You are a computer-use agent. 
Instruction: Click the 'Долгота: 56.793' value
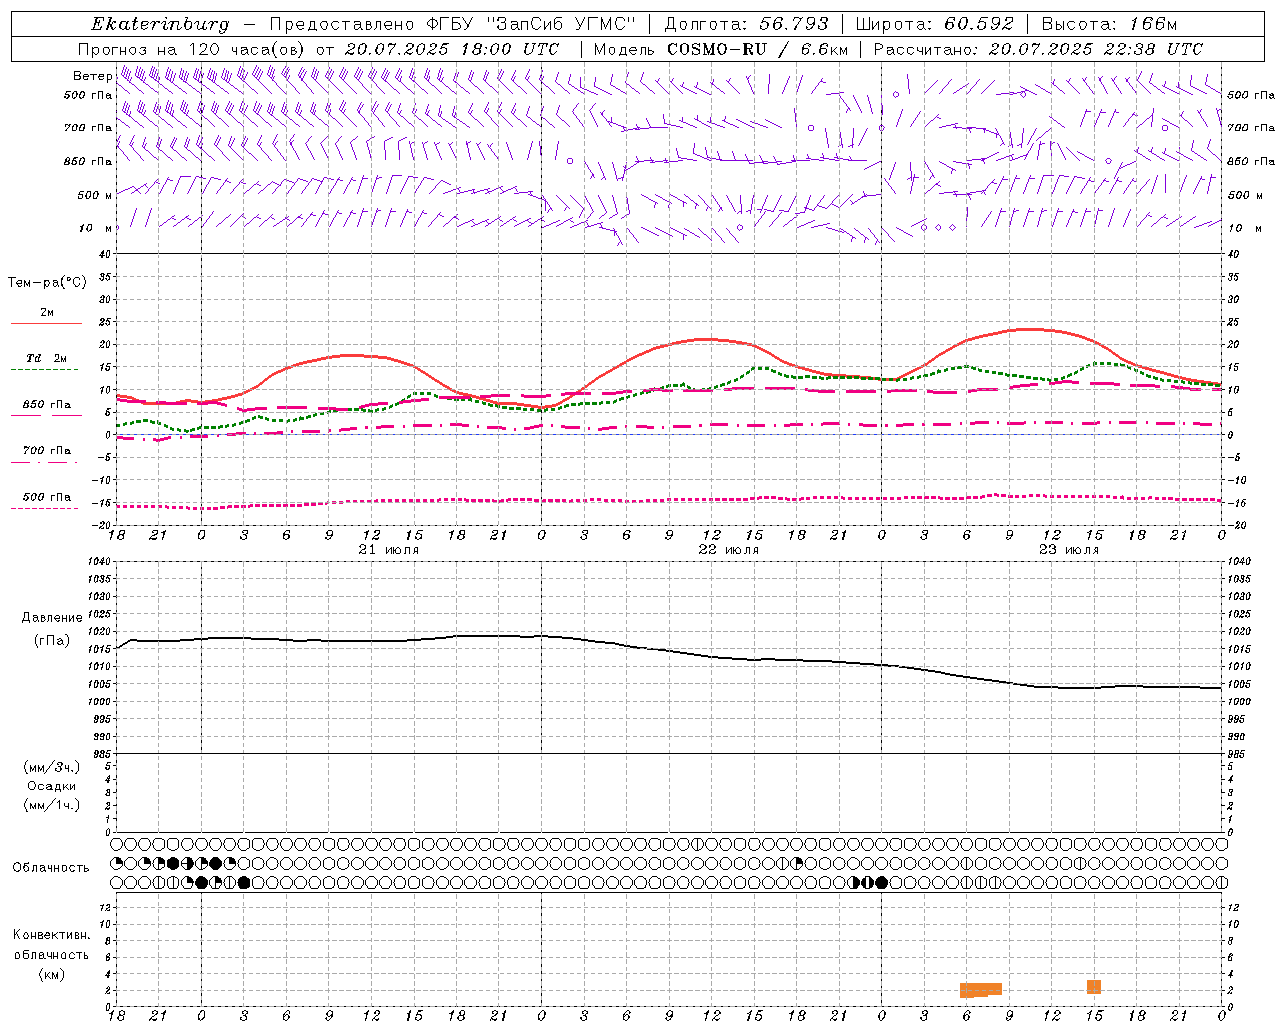point(746,24)
